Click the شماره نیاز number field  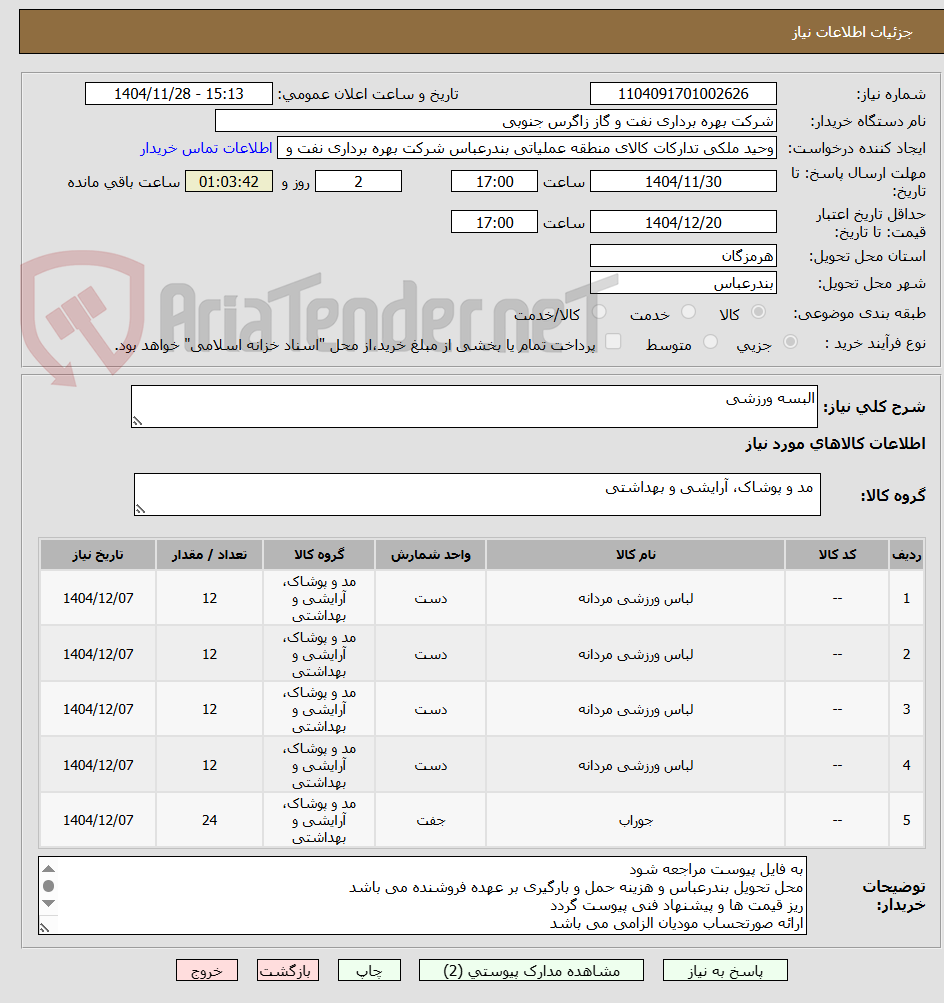[683, 93]
